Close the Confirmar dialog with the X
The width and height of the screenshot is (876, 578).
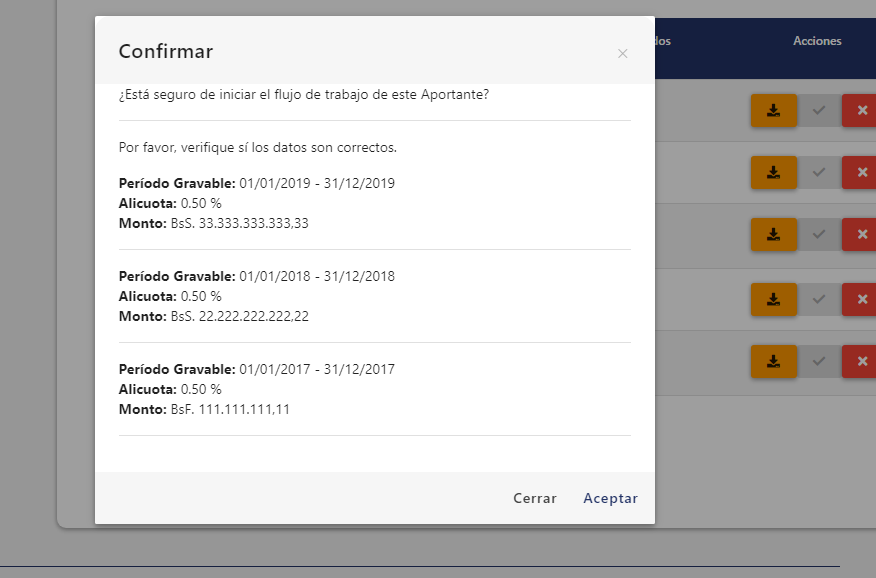(623, 53)
